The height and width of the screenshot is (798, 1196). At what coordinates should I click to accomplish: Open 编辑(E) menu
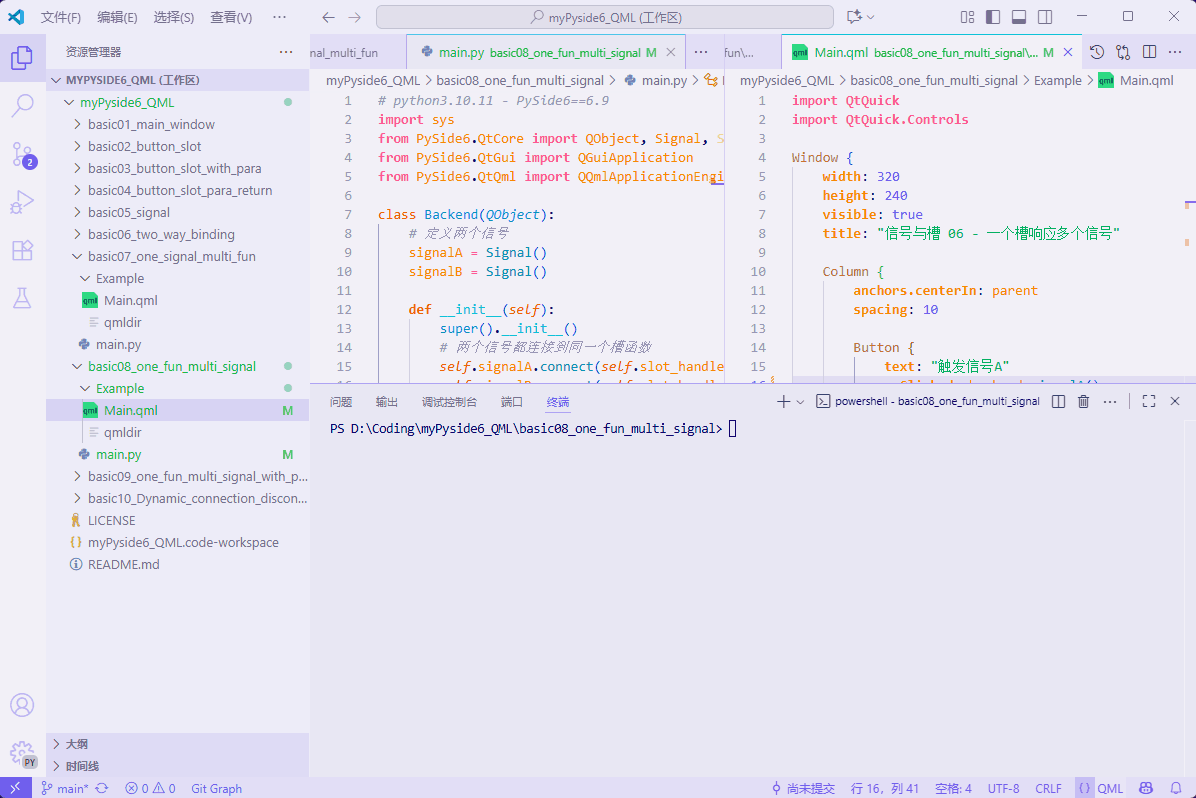[x=117, y=17]
